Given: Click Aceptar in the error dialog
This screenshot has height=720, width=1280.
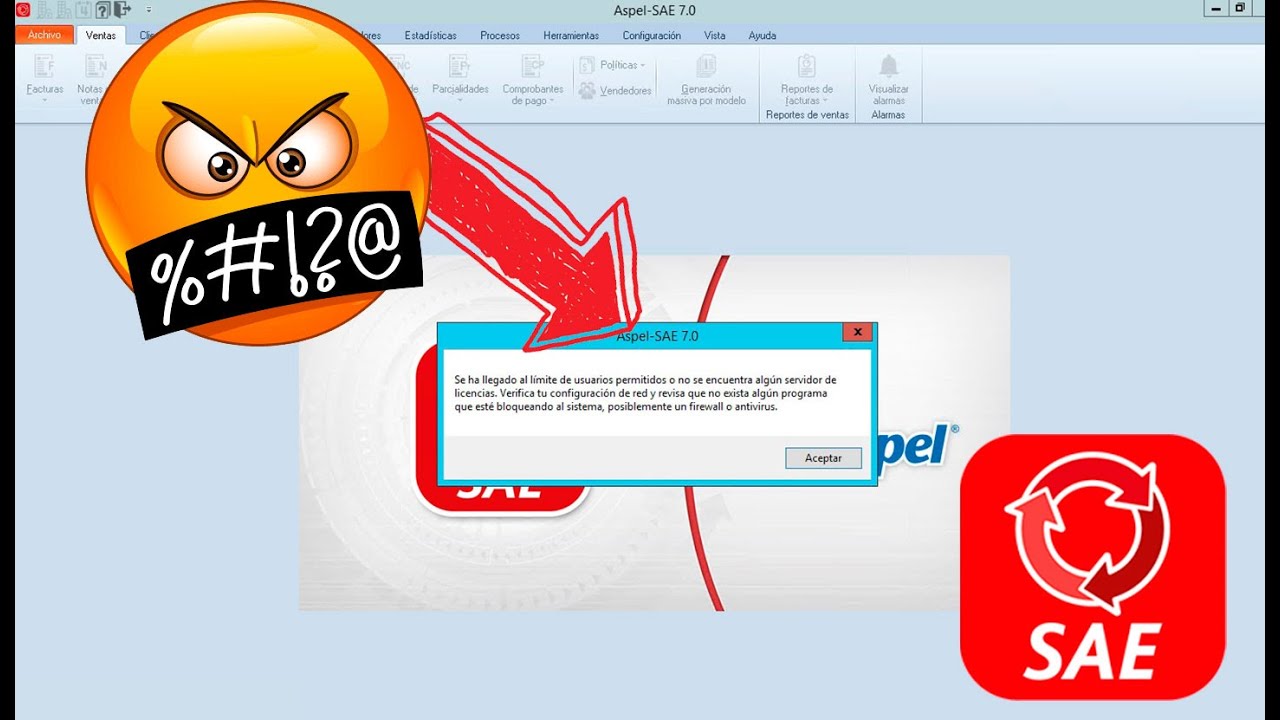Looking at the screenshot, I should [x=823, y=458].
